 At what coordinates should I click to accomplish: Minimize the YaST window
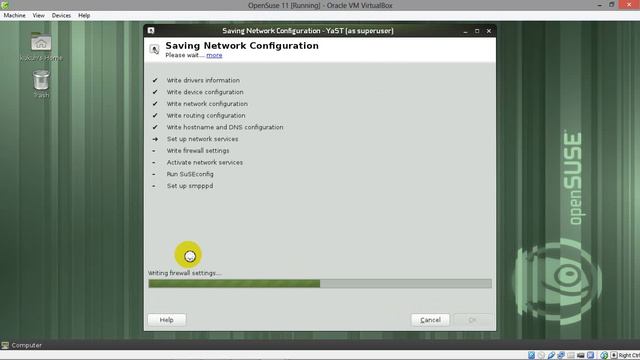(x=465, y=31)
